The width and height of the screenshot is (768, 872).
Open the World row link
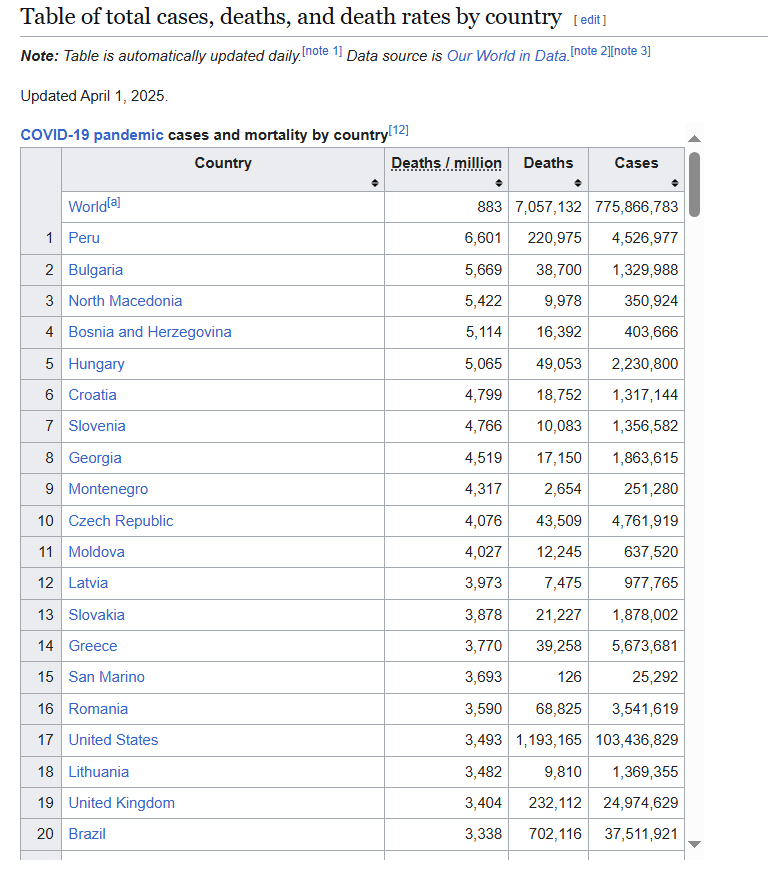(x=87, y=207)
